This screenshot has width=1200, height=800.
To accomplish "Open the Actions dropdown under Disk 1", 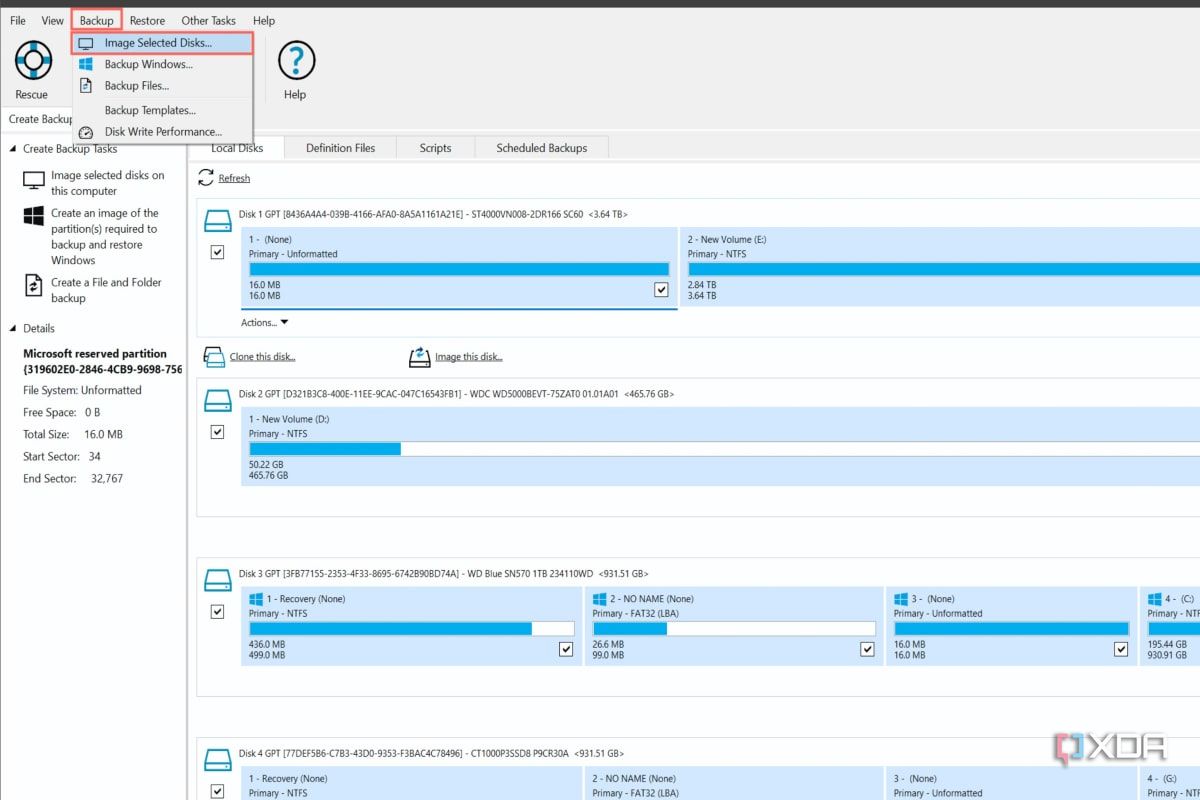I will [x=265, y=323].
